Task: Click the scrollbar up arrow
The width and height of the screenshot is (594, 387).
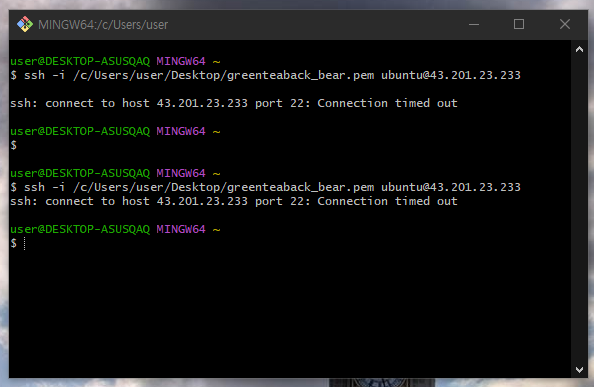Action: [579, 50]
